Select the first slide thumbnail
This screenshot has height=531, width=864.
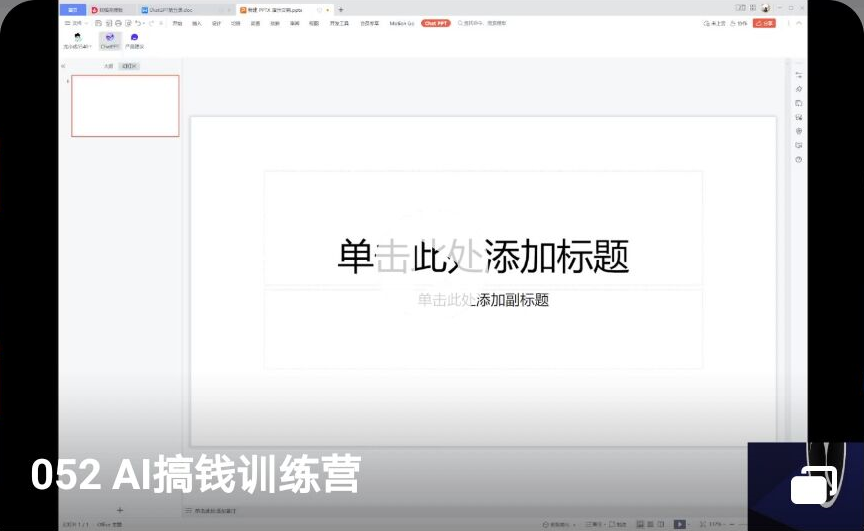tap(125, 105)
